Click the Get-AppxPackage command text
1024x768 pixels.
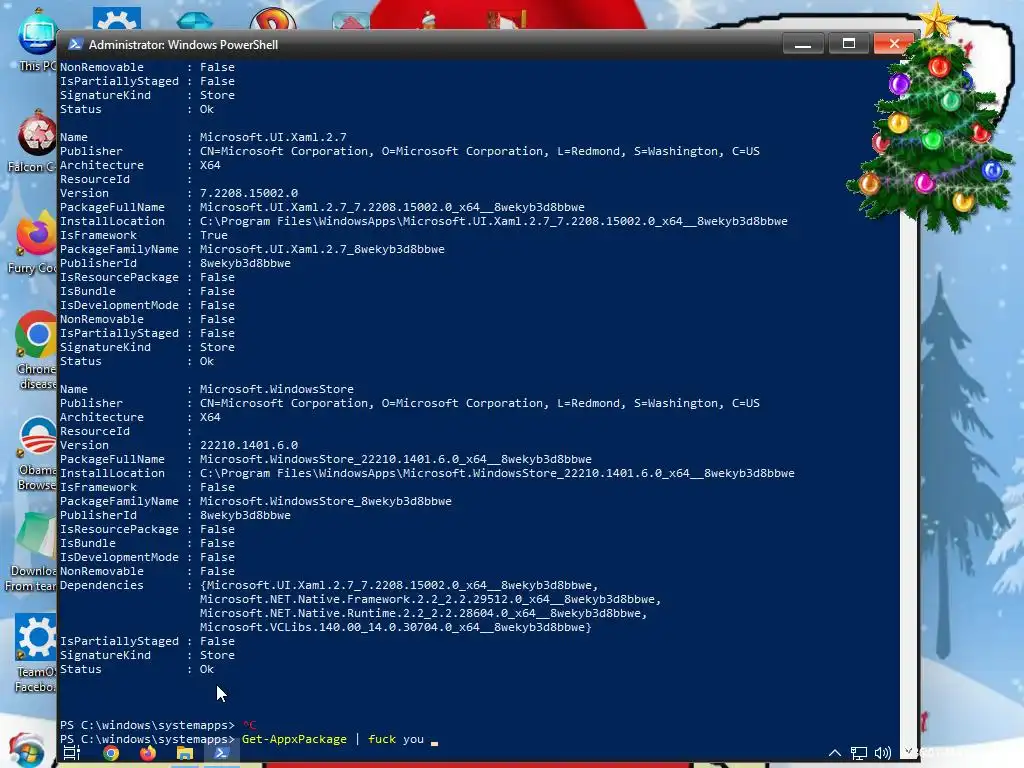295,739
